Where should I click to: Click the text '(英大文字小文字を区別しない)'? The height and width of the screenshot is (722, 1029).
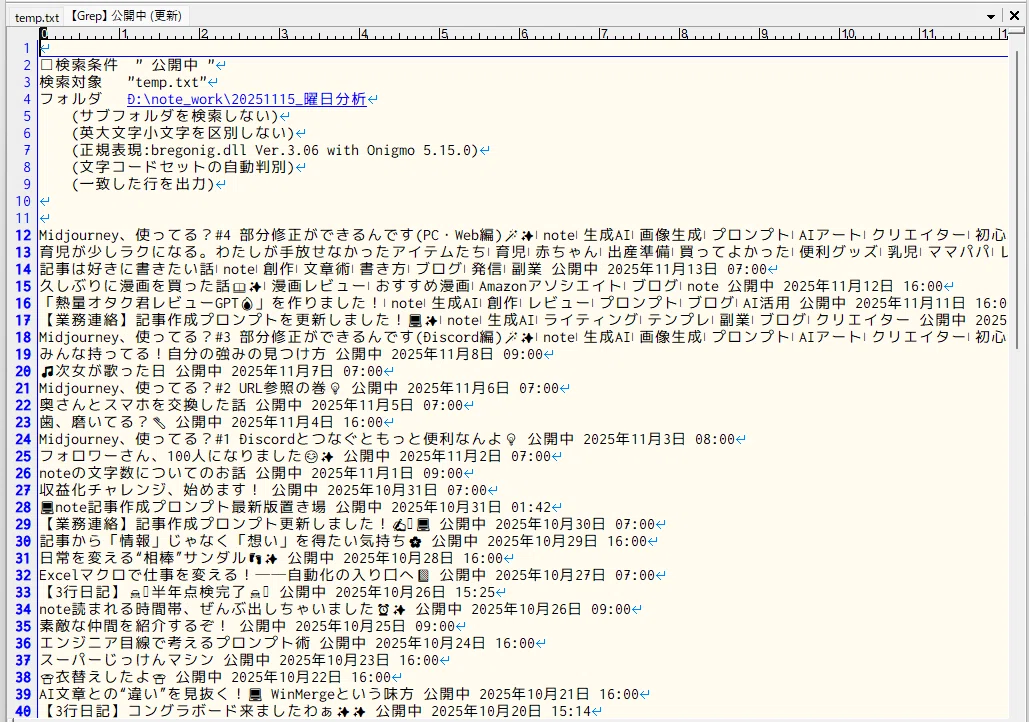pos(183,133)
